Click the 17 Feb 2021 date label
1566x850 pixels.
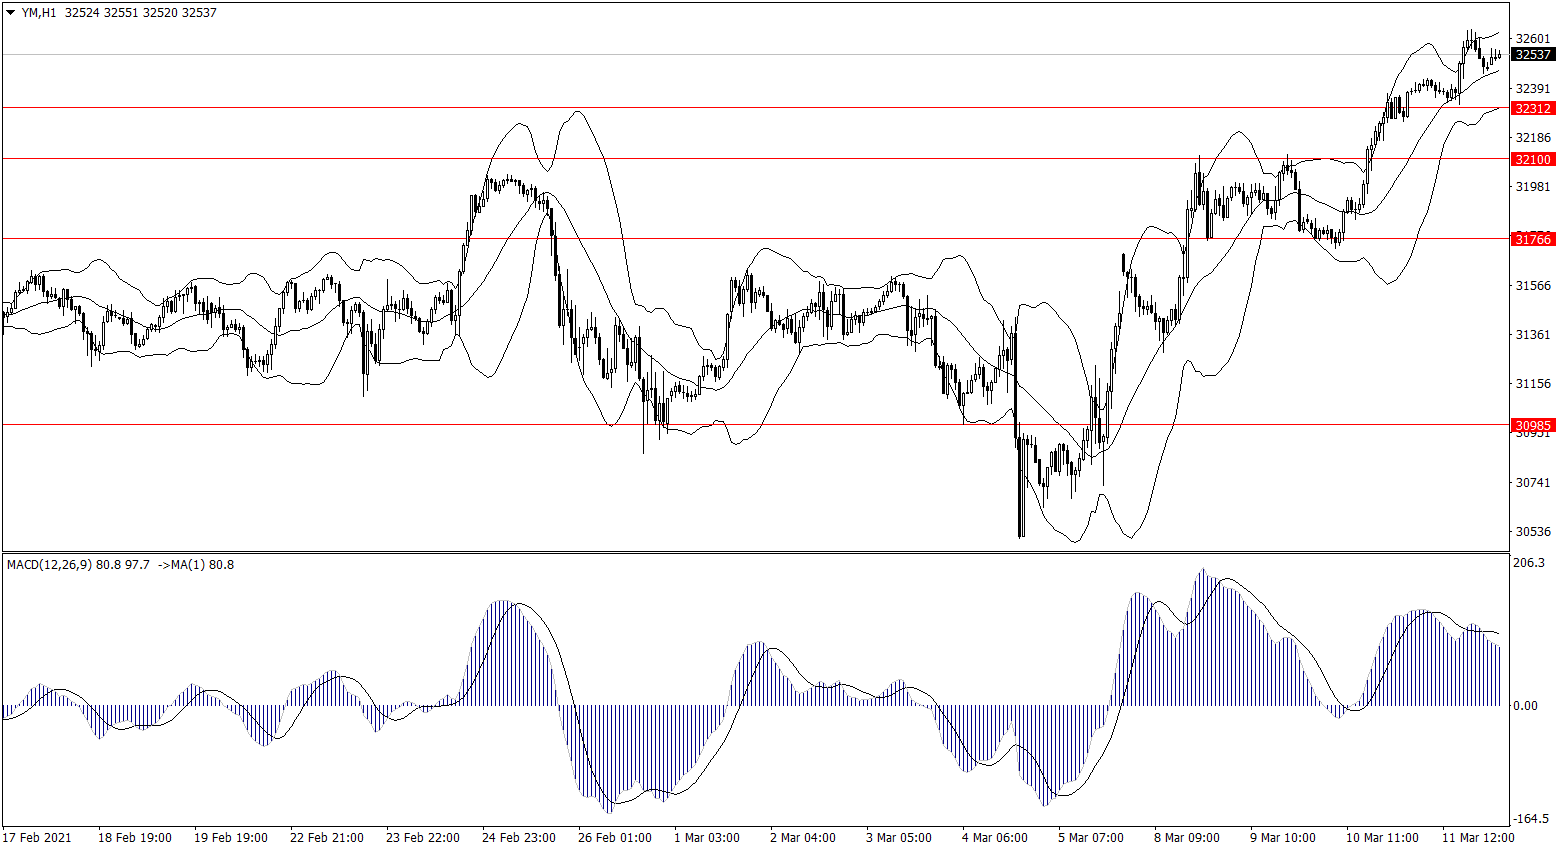coord(38,837)
